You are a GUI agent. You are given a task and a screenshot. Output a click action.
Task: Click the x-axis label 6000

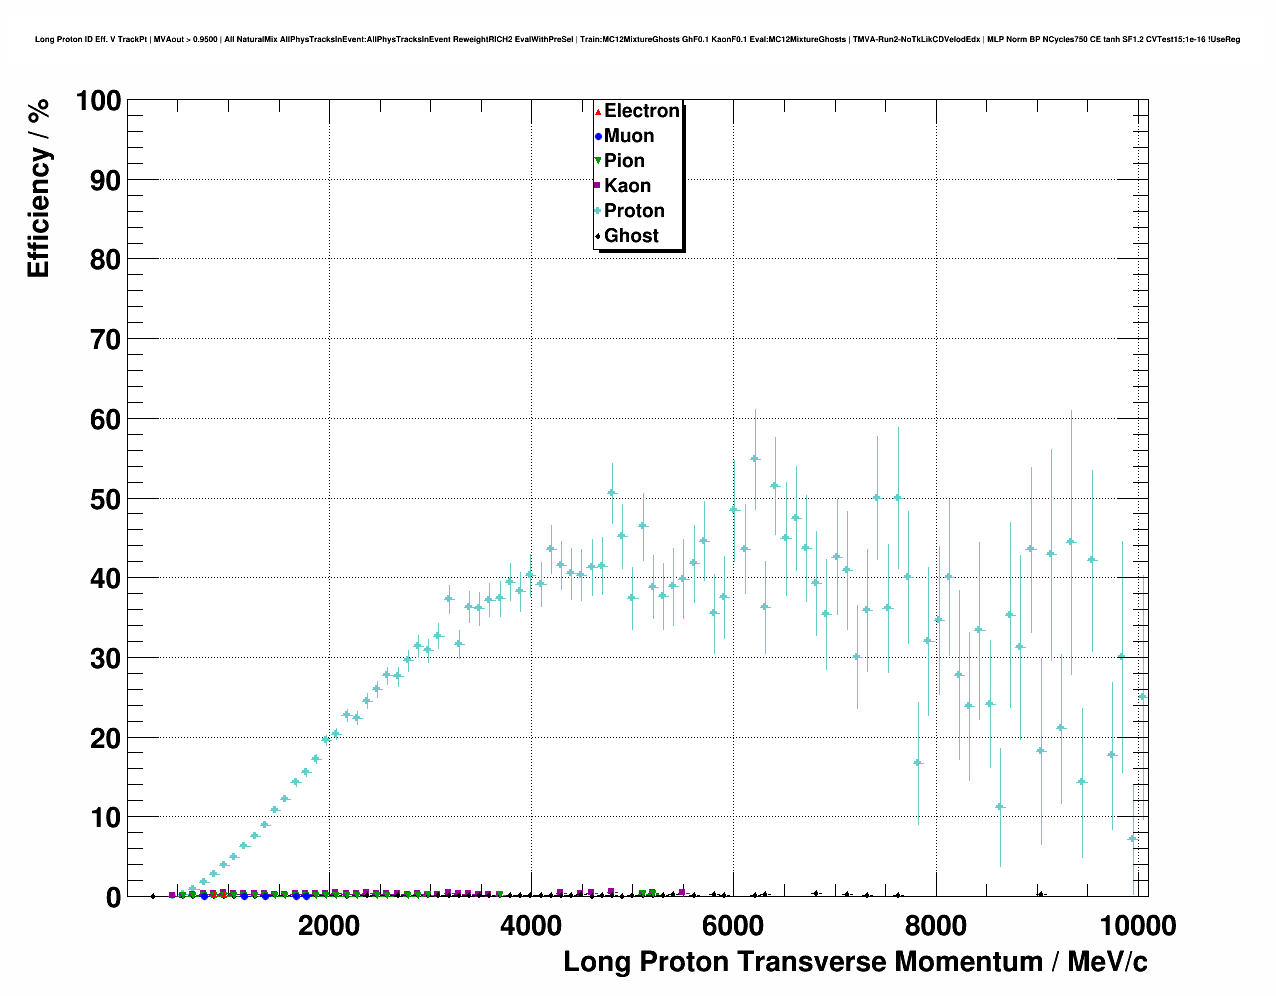pos(733,925)
